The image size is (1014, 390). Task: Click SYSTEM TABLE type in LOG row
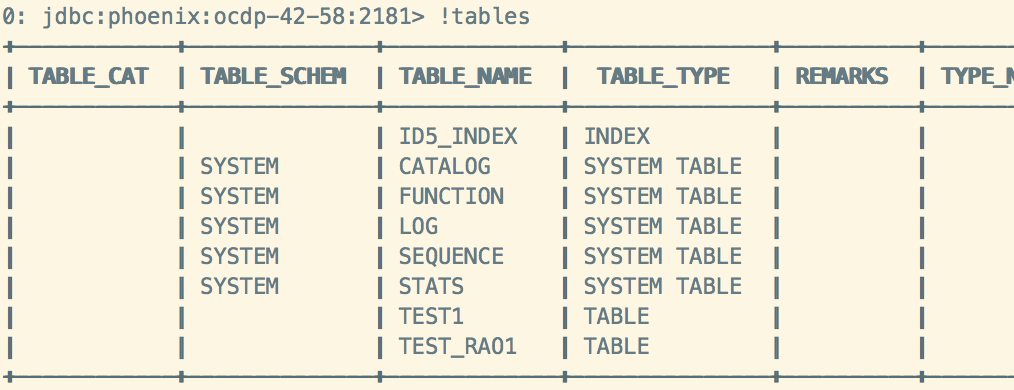coord(663,226)
